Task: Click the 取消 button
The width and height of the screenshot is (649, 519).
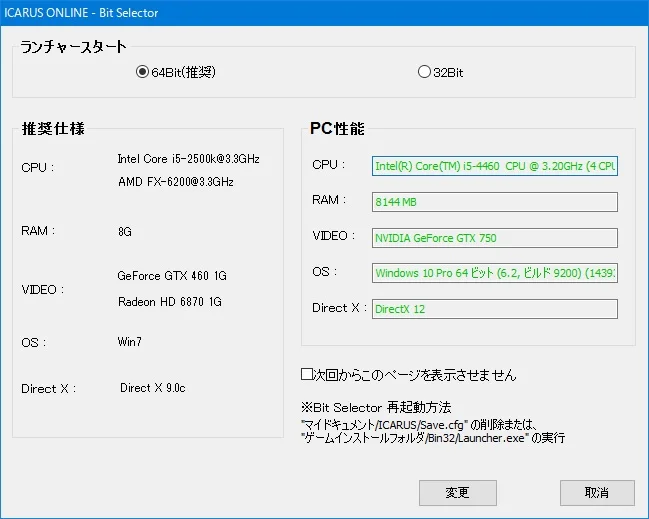Action: 597,493
